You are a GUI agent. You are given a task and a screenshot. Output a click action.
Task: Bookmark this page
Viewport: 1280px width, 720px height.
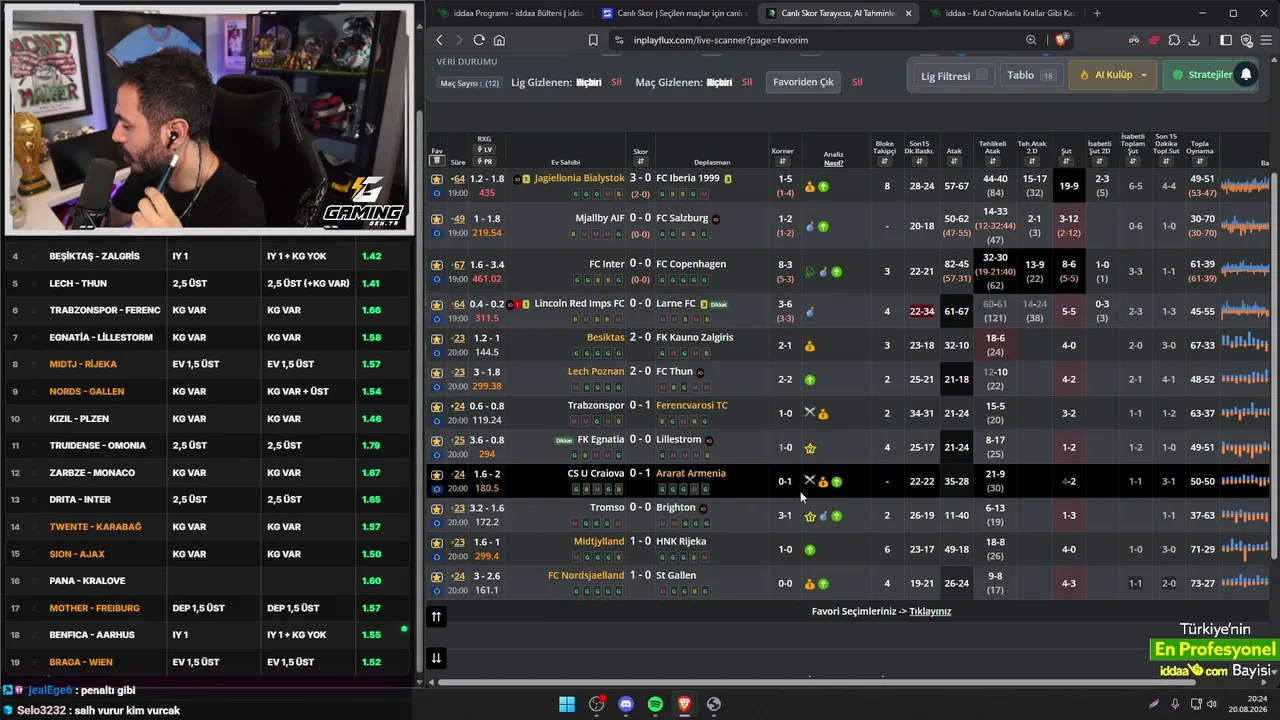[593, 40]
